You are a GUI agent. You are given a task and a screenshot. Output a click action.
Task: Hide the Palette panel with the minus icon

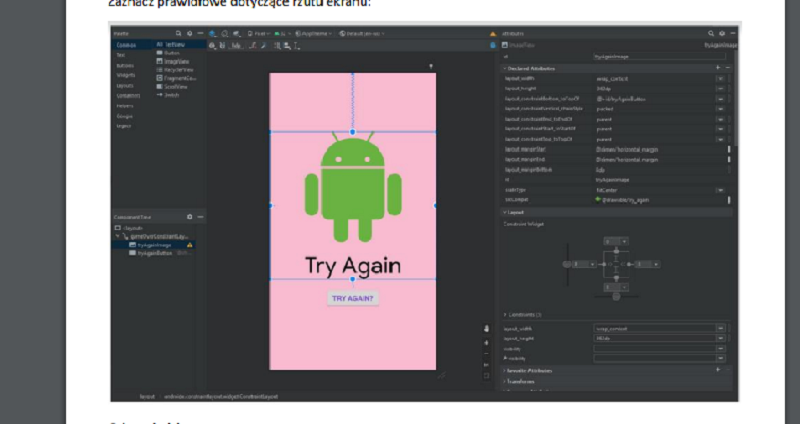(x=200, y=34)
